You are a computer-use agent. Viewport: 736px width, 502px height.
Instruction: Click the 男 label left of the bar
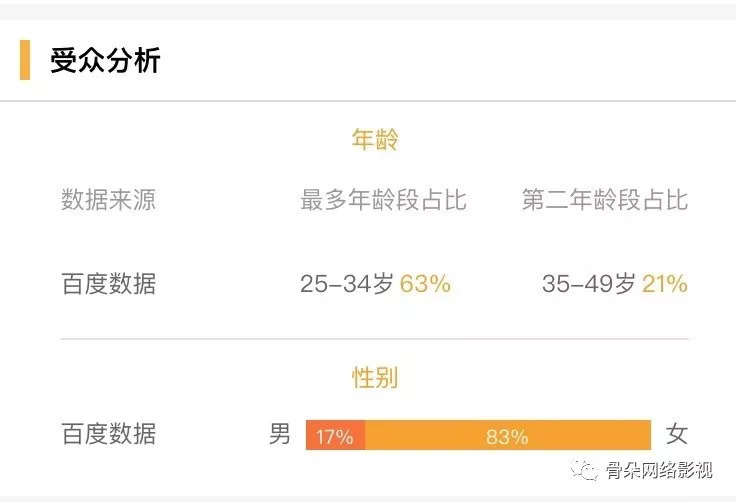click(280, 435)
